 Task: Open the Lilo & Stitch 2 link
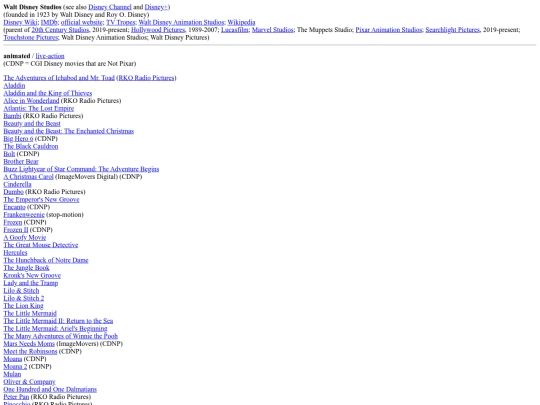point(24,298)
